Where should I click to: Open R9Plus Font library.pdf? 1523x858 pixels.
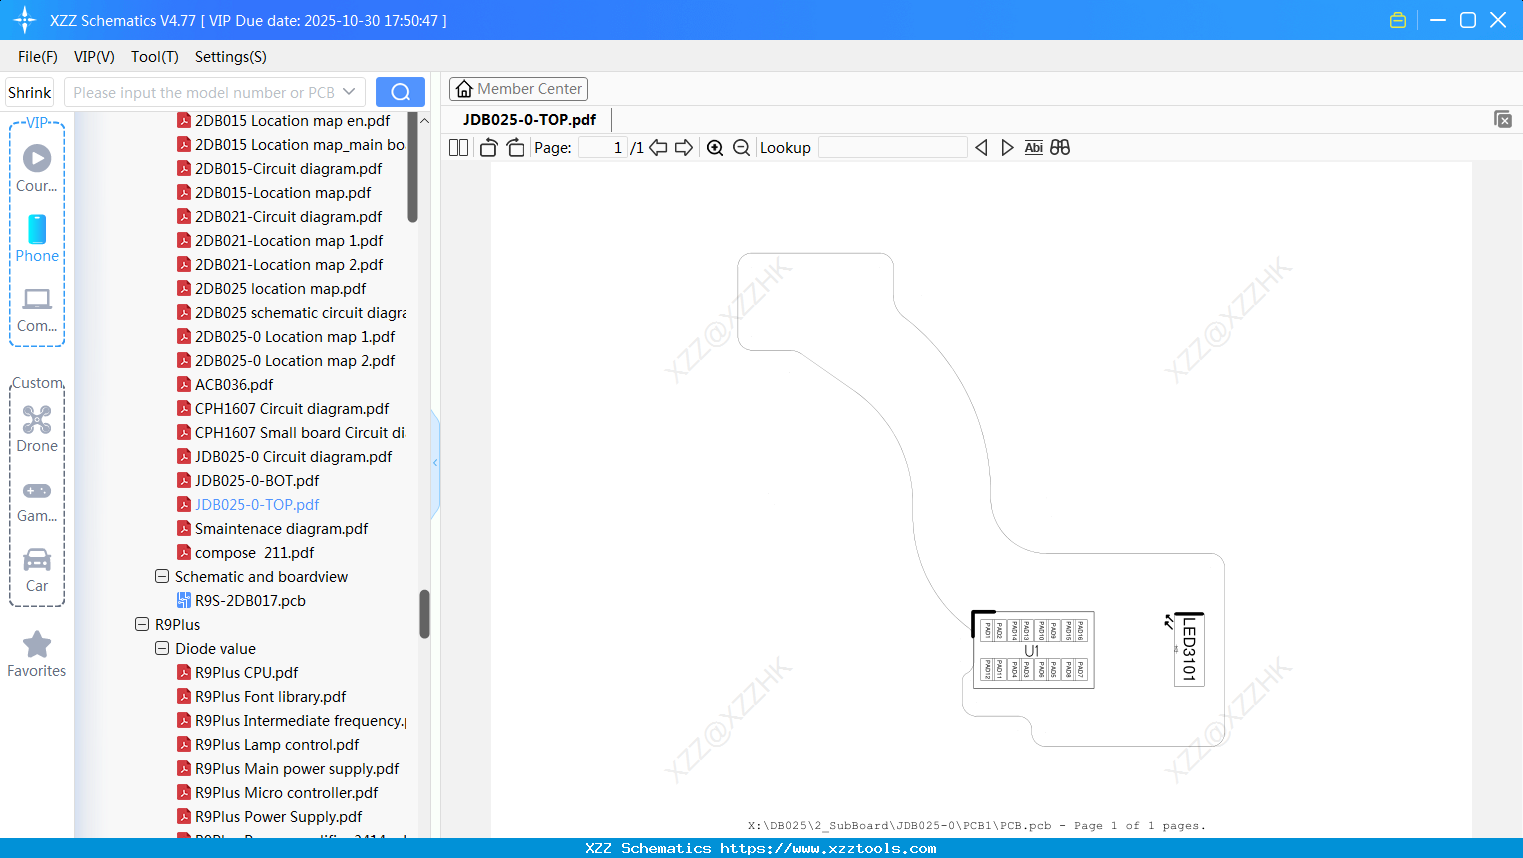(x=270, y=697)
